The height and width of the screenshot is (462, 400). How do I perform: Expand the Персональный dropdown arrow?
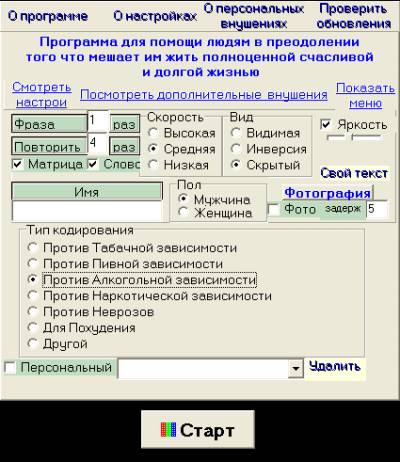[x=295, y=368]
